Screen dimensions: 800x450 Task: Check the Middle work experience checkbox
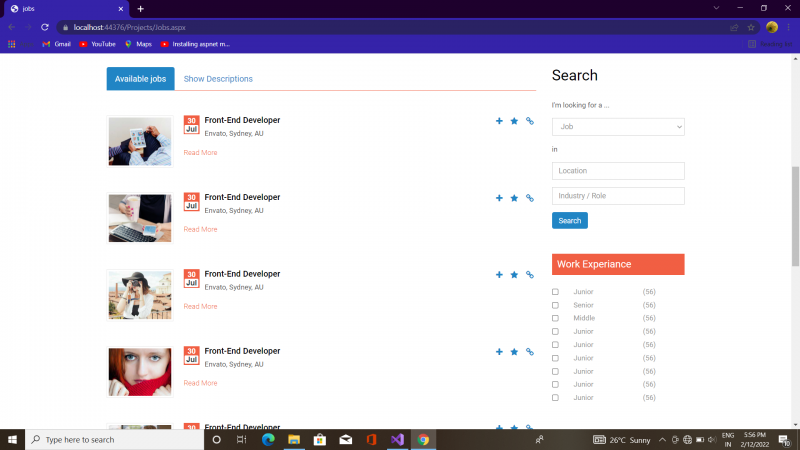pyautogui.click(x=555, y=318)
